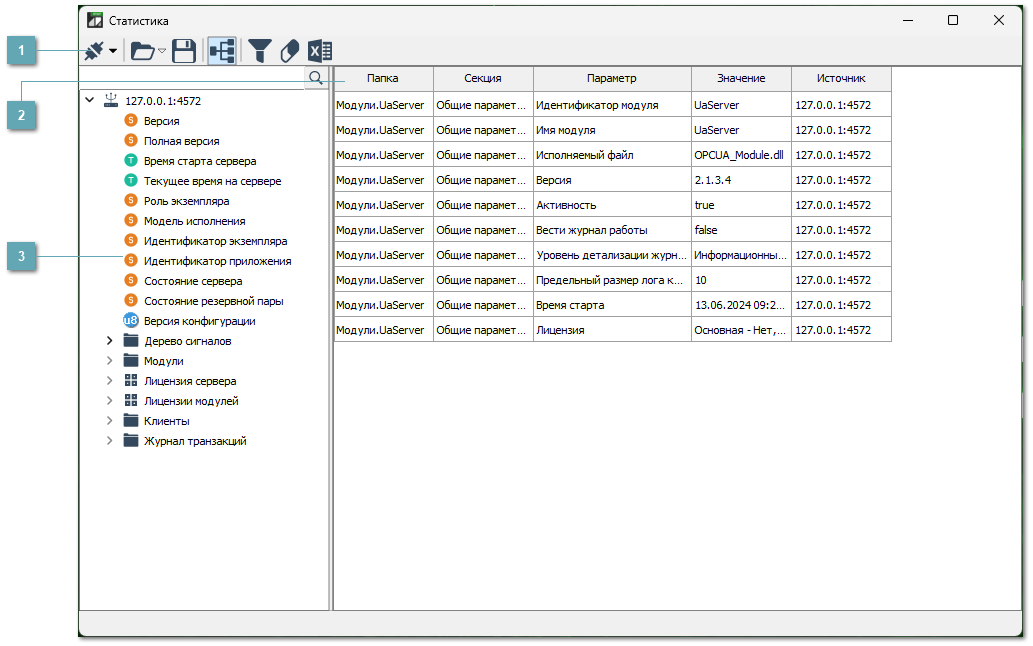
Task: Save the statistics using the floppy disk icon
Action: coord(184,51)
